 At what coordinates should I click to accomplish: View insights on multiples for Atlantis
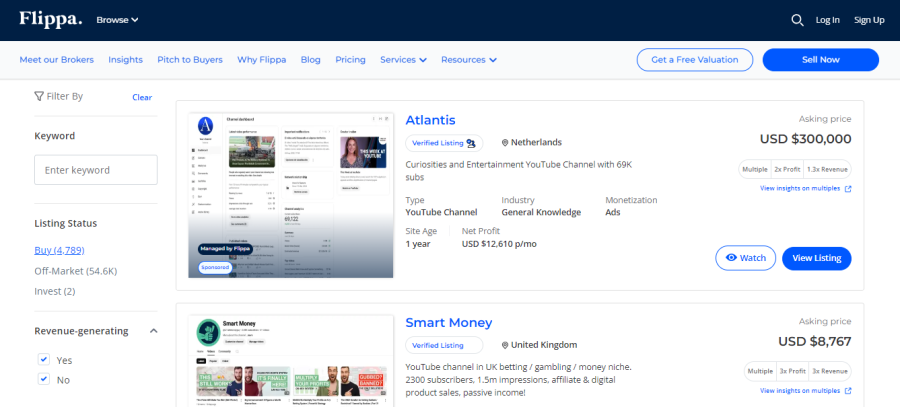(x=800, y=188)
